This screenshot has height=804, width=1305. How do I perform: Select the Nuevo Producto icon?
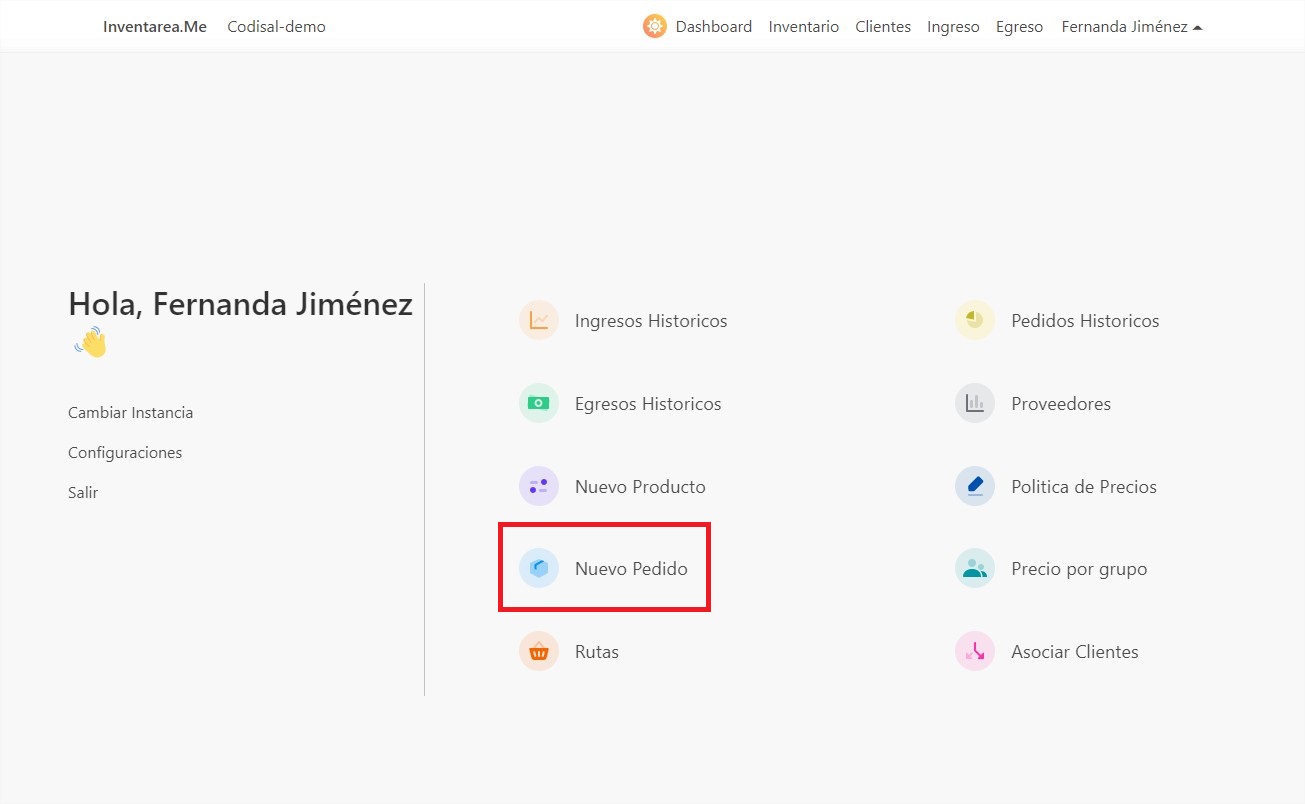[x=539, y=486]
